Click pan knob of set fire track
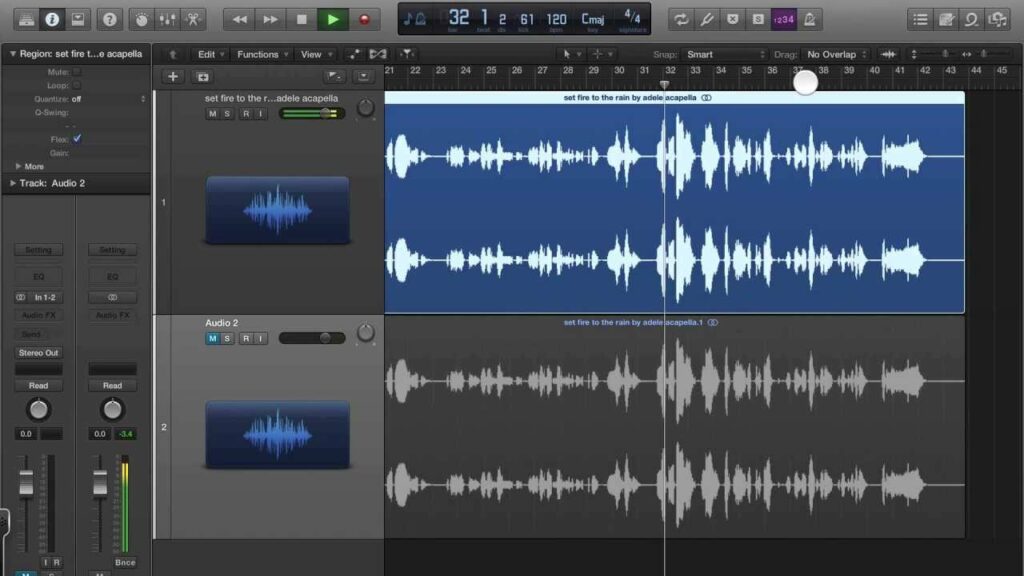Screen dimensions: 1024x576 pyautogui.click(x=366, y=108)
